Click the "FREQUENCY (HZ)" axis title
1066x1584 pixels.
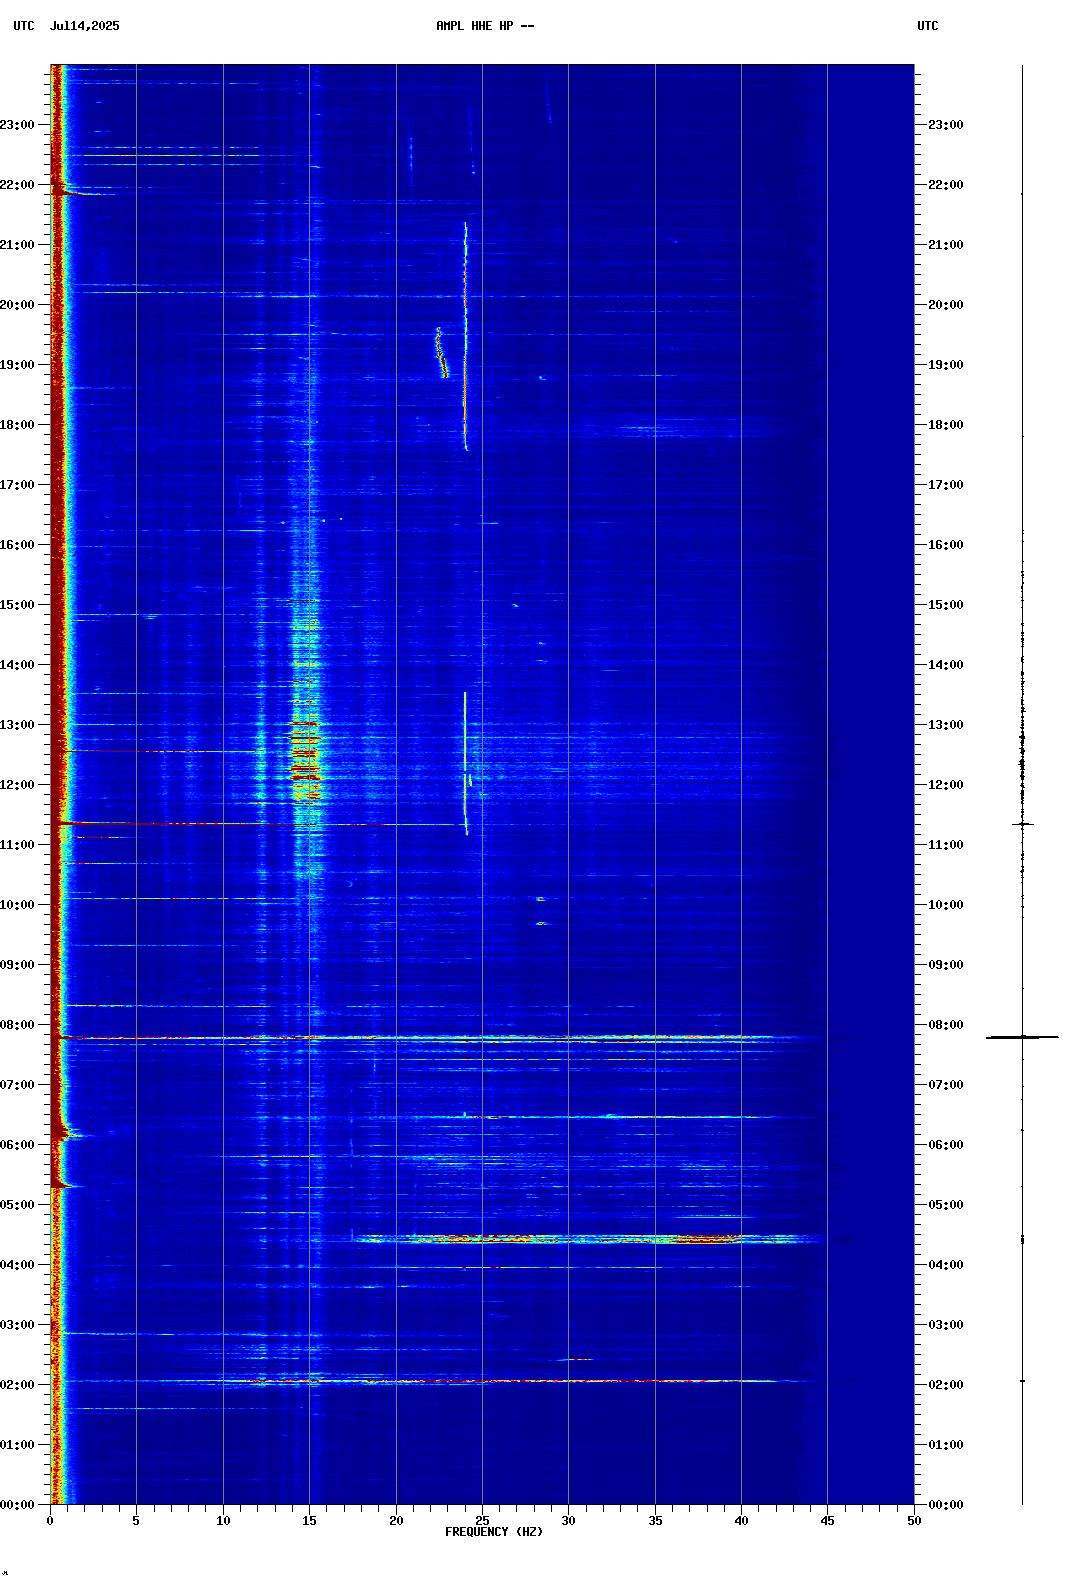coord(494,1532)
